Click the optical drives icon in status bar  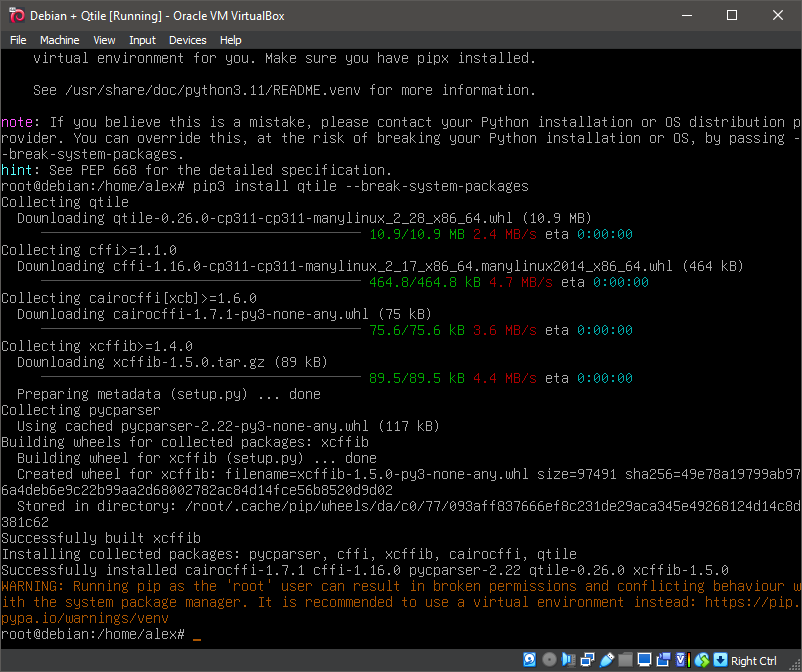pos(549,660)
